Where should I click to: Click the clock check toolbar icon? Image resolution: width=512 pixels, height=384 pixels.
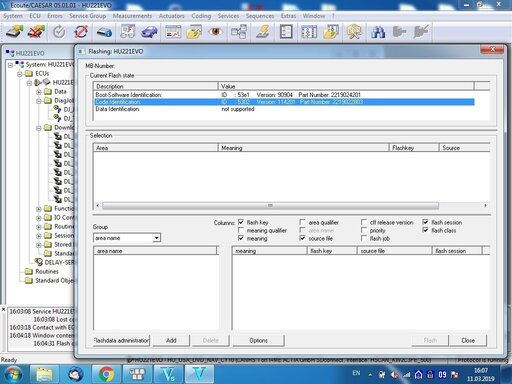59,32
